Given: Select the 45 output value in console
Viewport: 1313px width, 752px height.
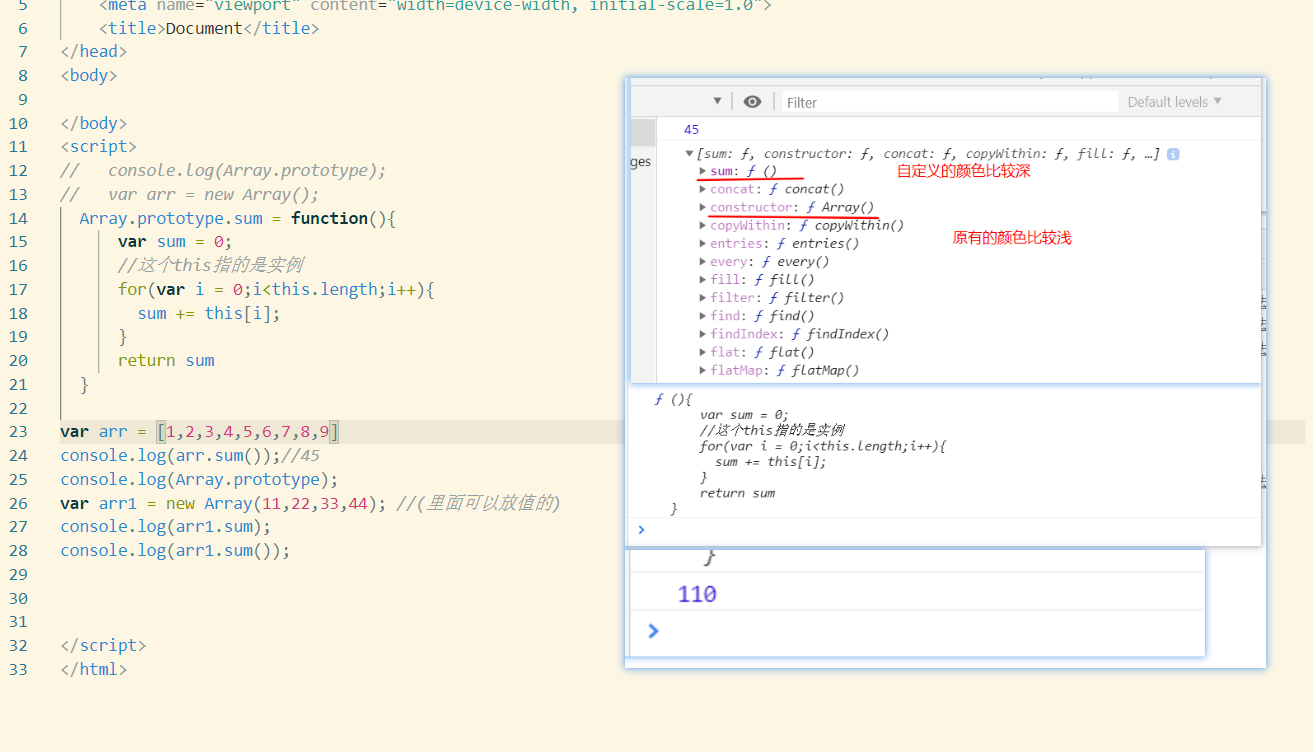Looking at the screenshot, I should (692, 130).
